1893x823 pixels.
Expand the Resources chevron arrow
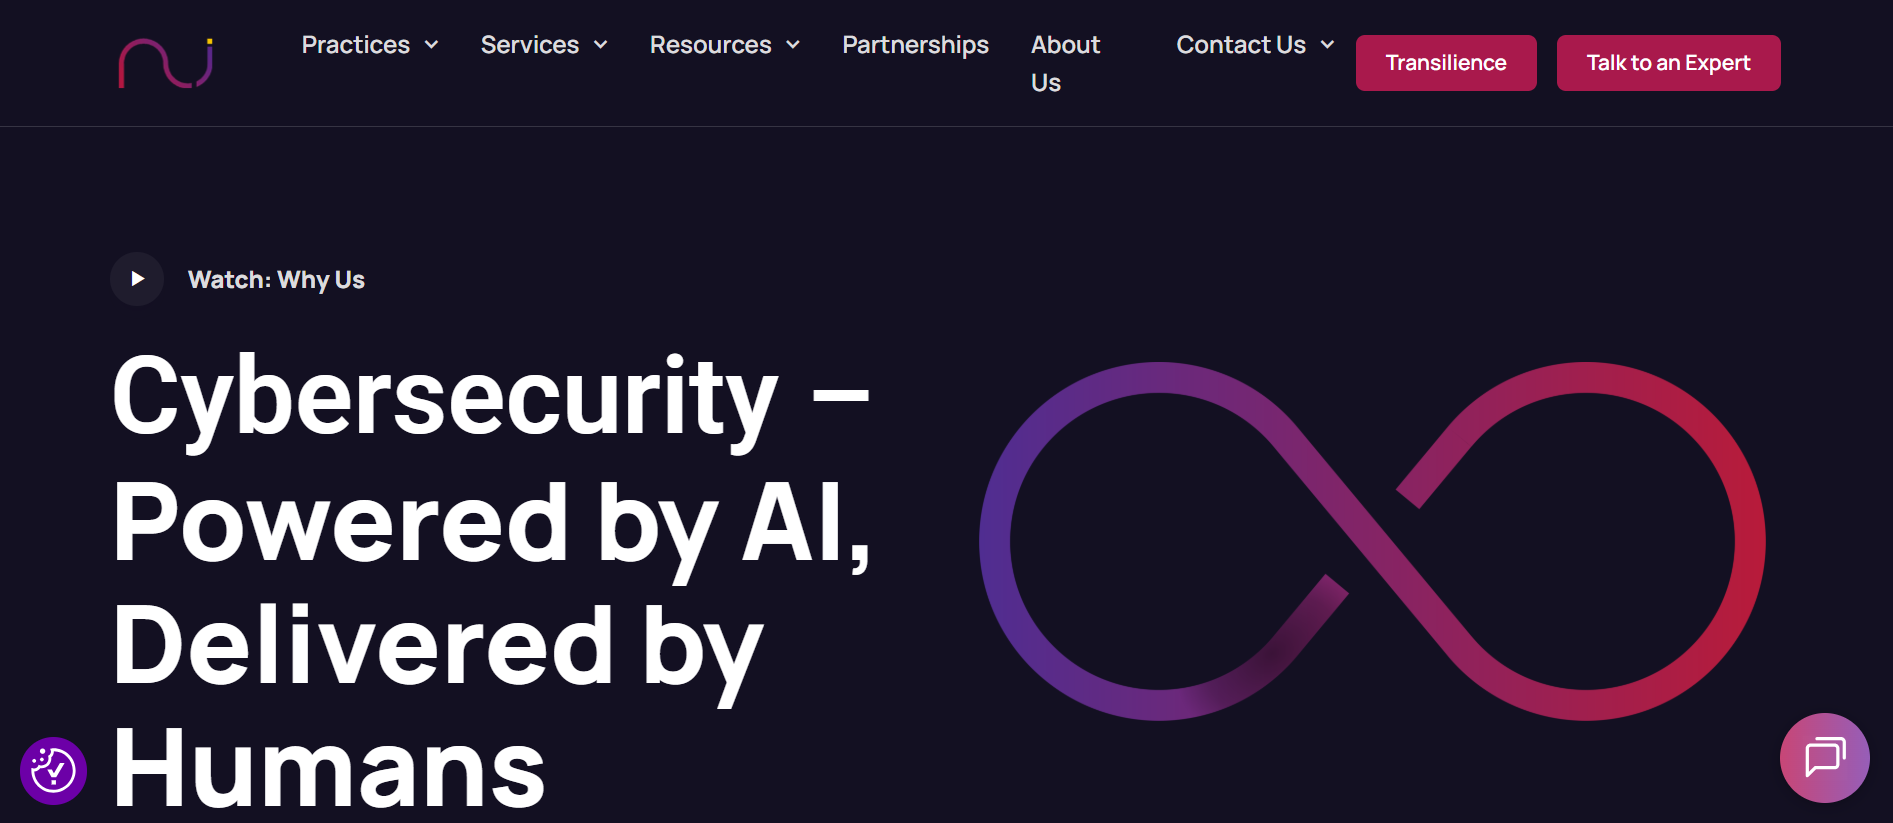click(793, 45)
